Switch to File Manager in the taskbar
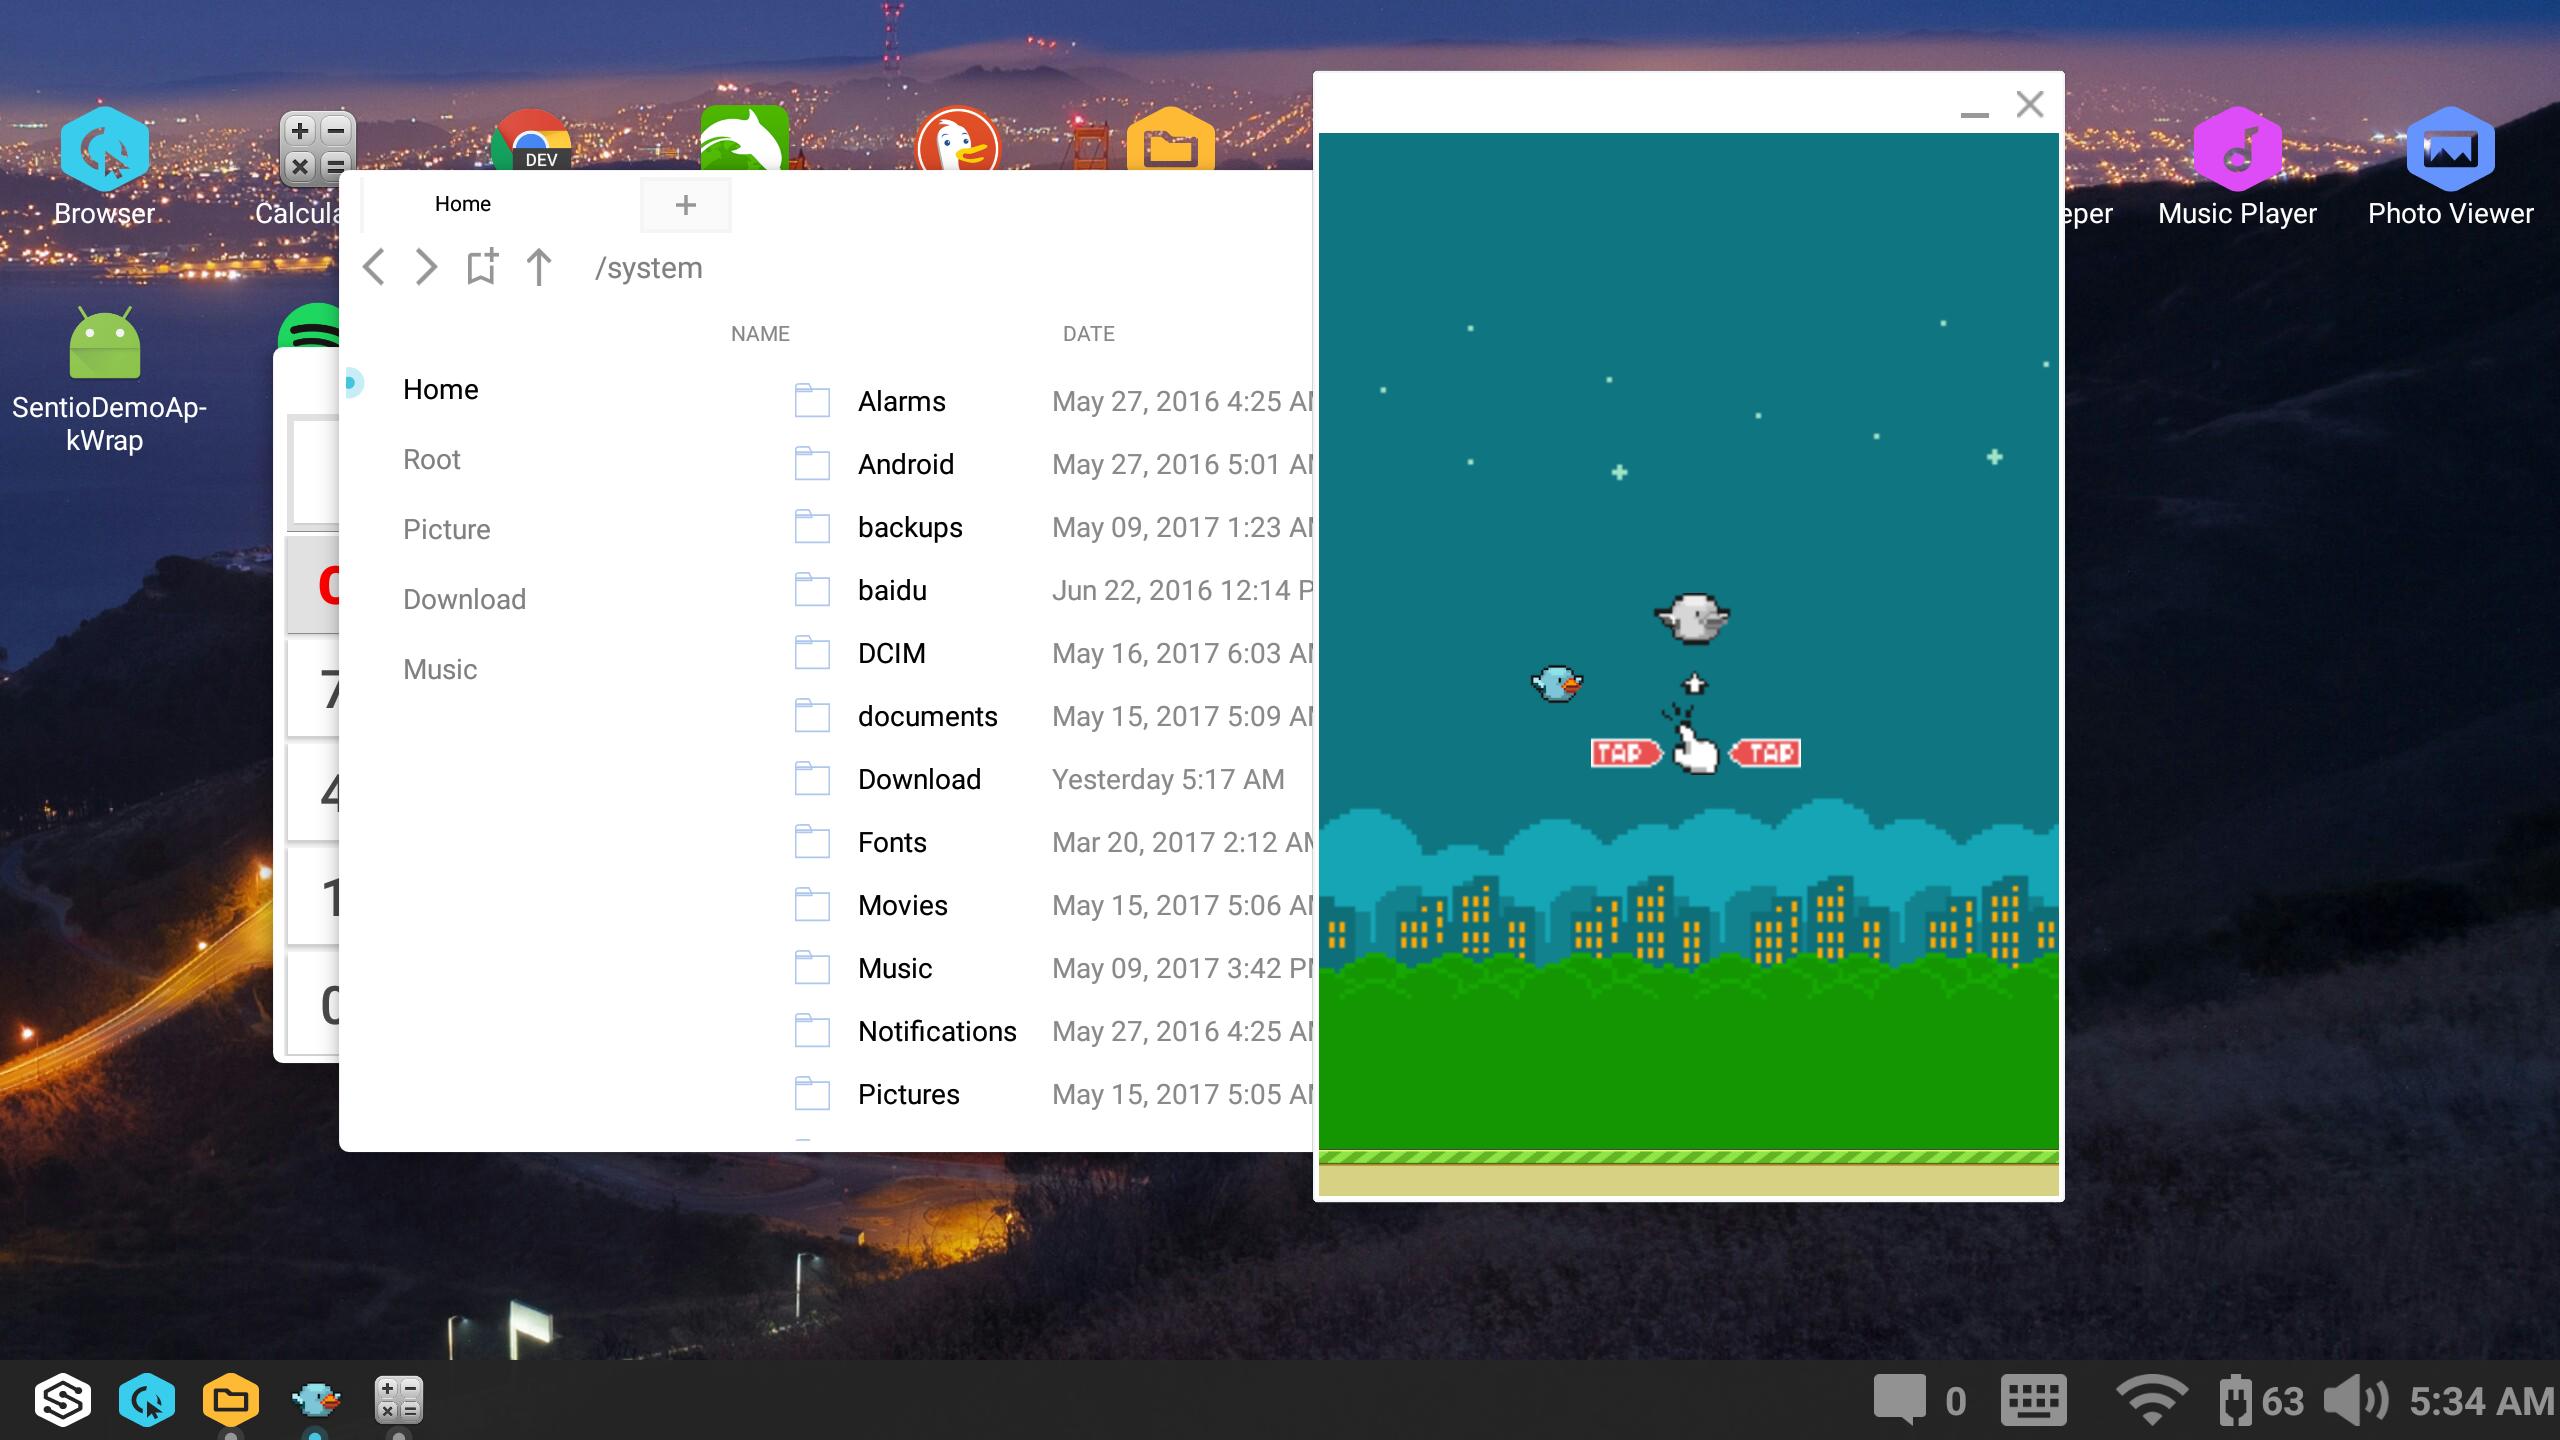2560x1440 pixels. 231,1400
